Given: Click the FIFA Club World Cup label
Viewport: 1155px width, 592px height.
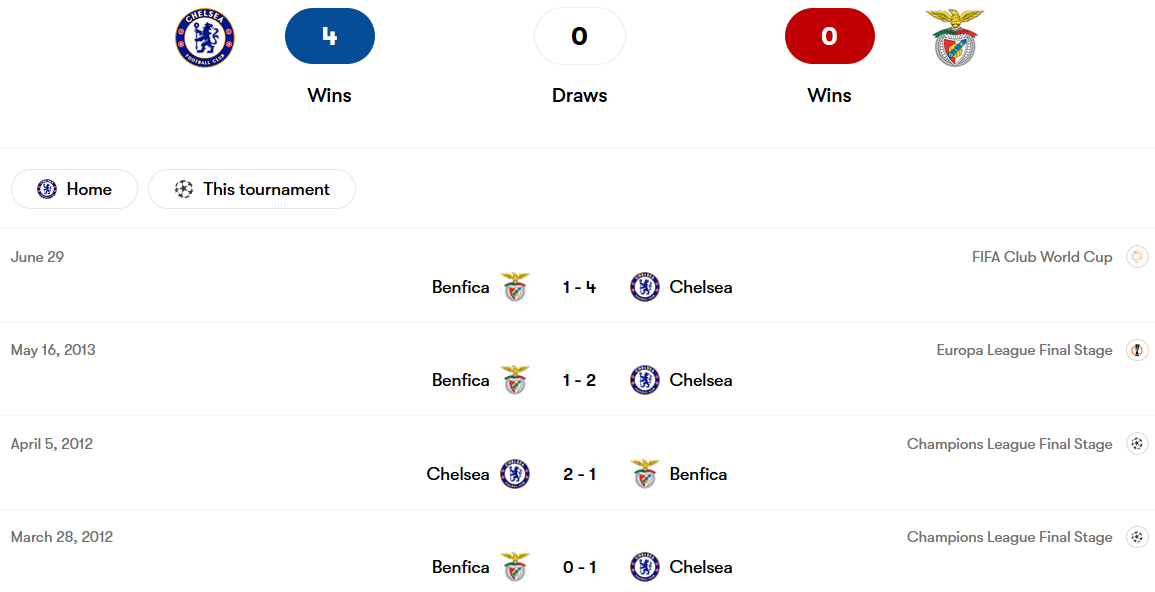Looking at the screenshot, I should (1041, 257).
